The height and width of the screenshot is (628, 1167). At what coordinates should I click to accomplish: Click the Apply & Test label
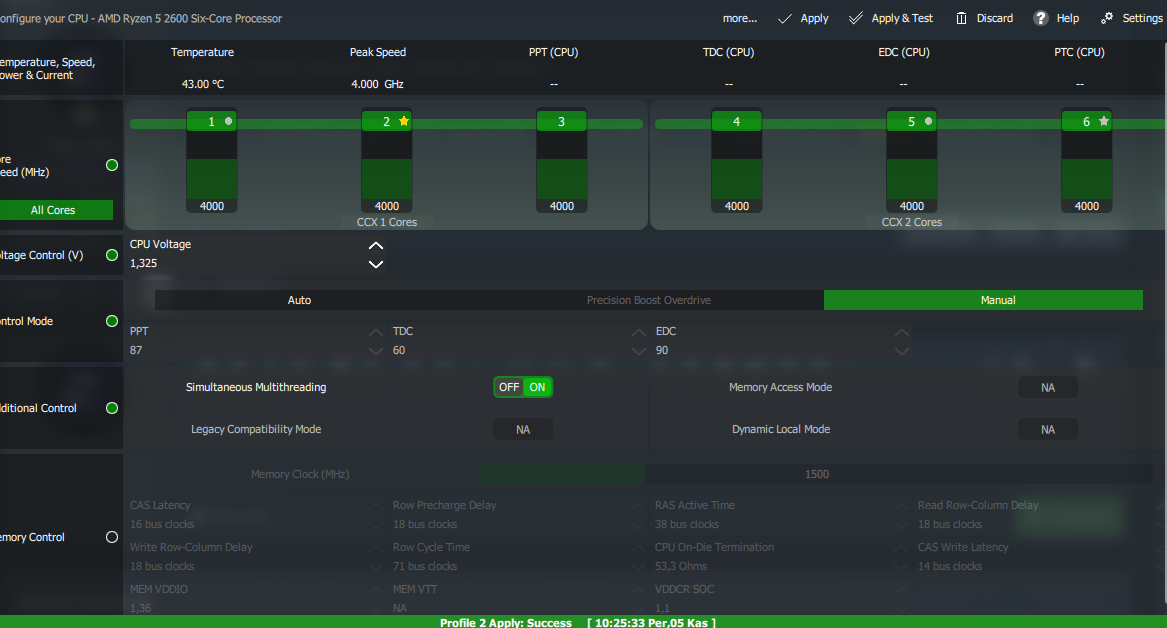tap(902, 19)
